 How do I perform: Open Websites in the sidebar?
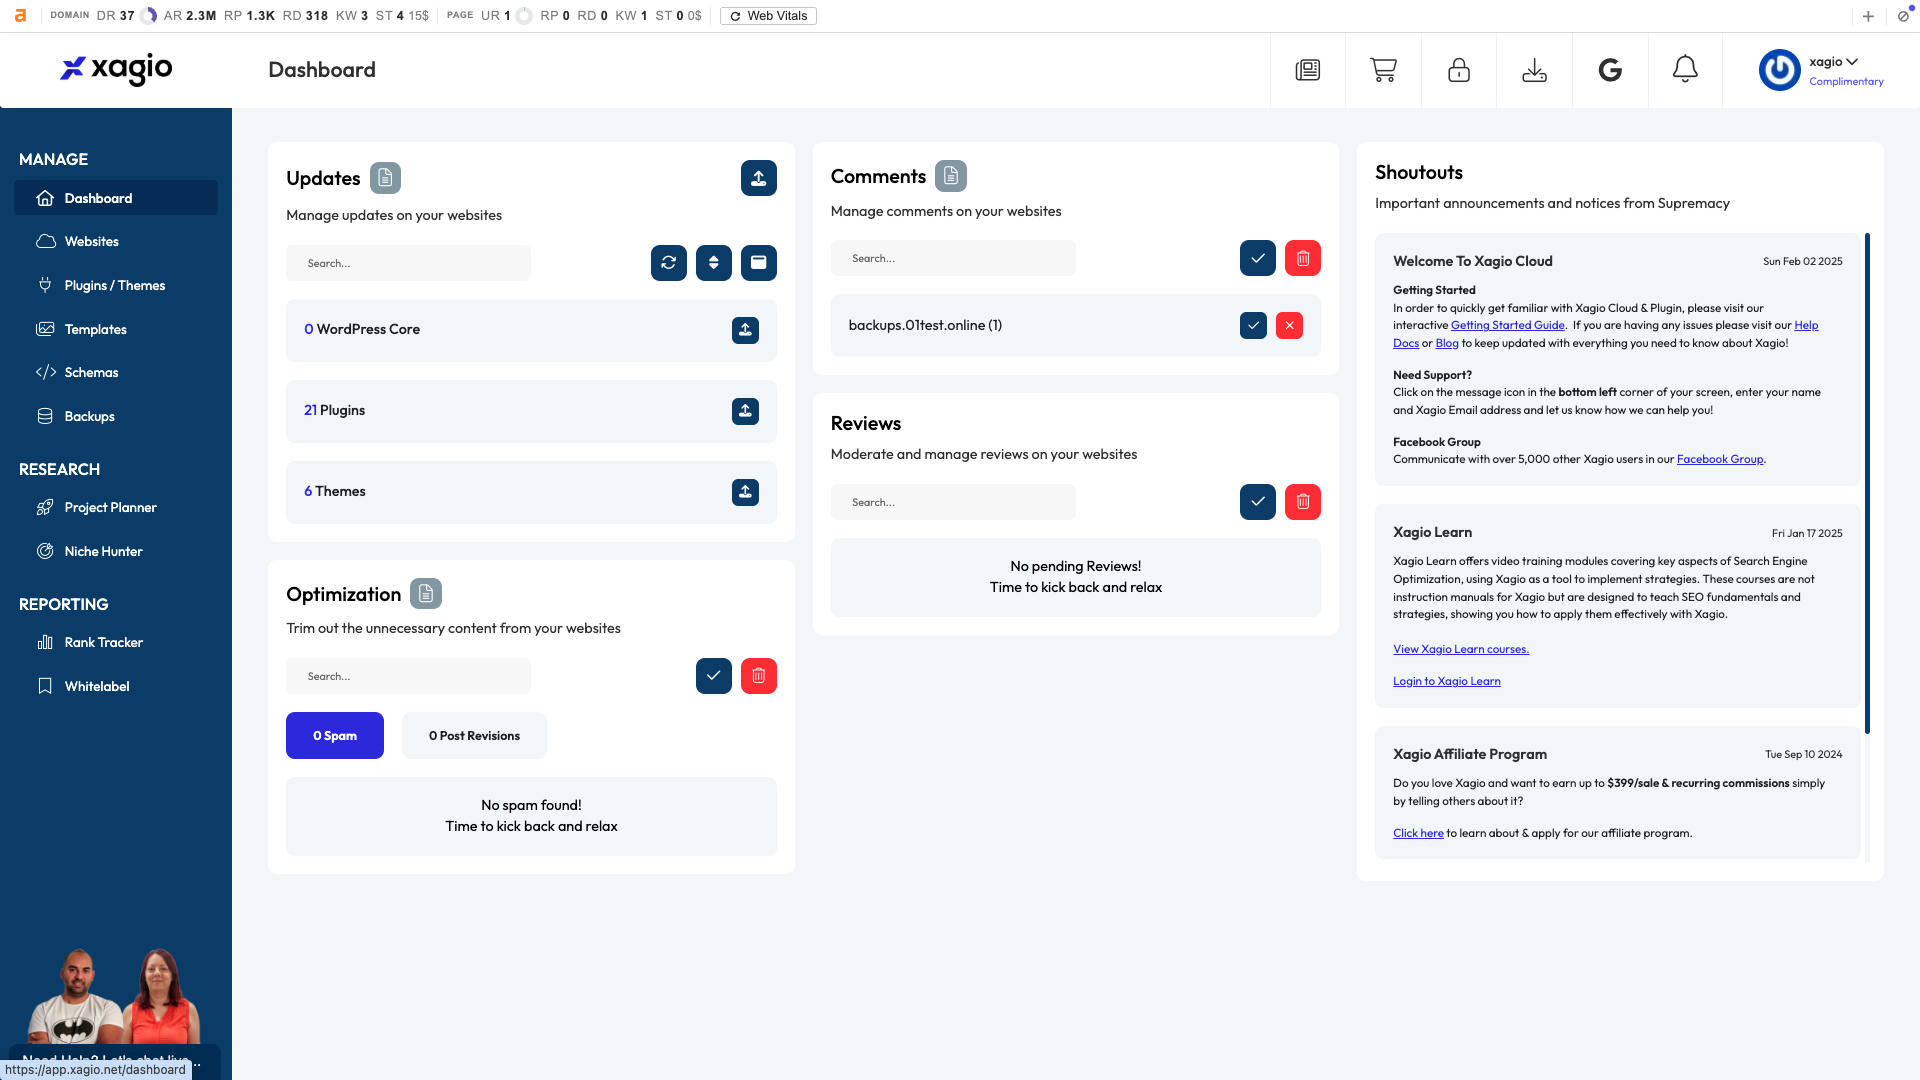pyautogui.click(x=116, y=242)
